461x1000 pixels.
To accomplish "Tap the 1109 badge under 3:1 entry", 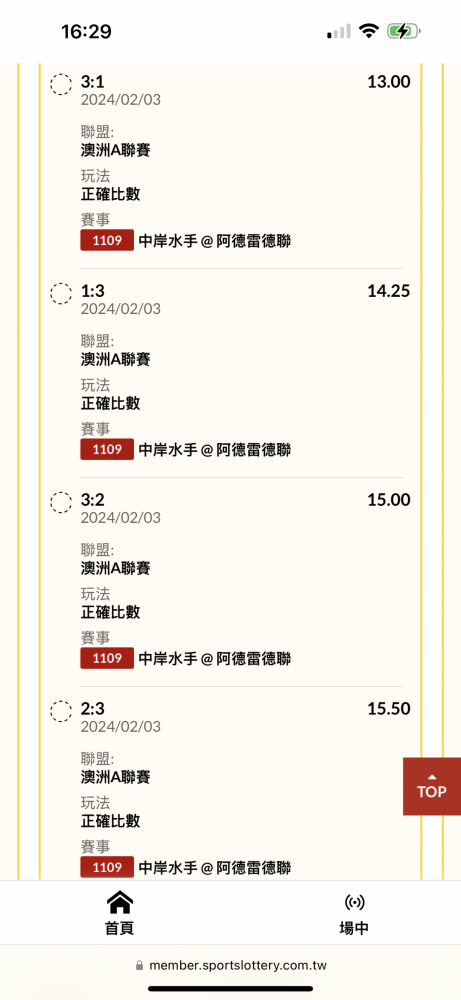I will 107,240.
